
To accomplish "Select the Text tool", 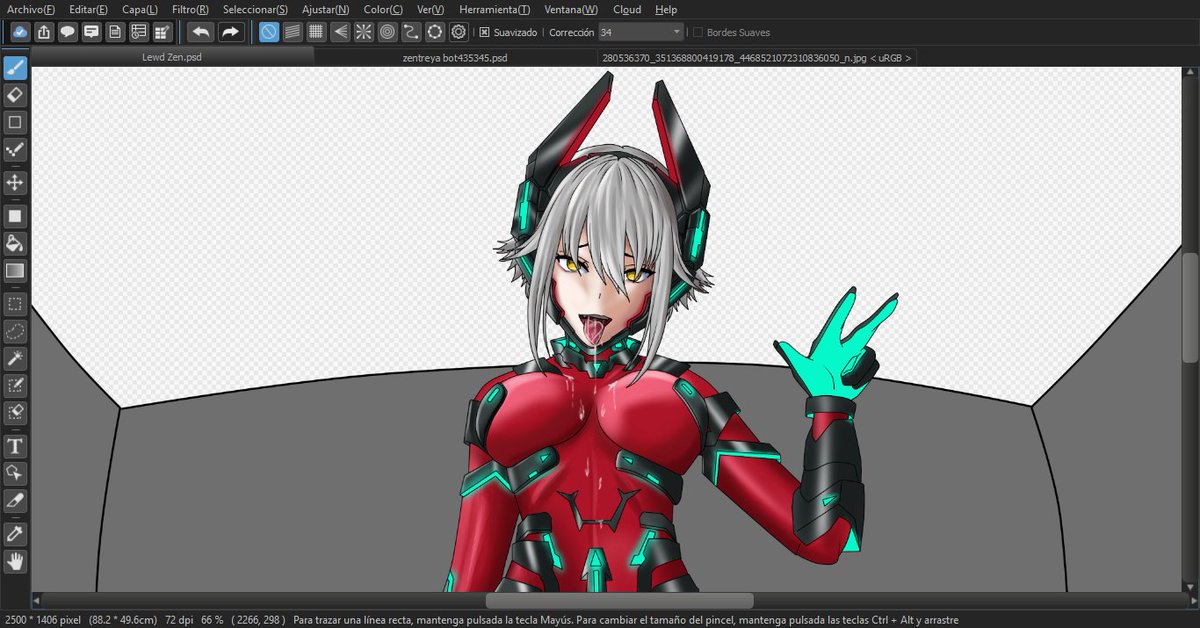I will click(x=15, y=445).
